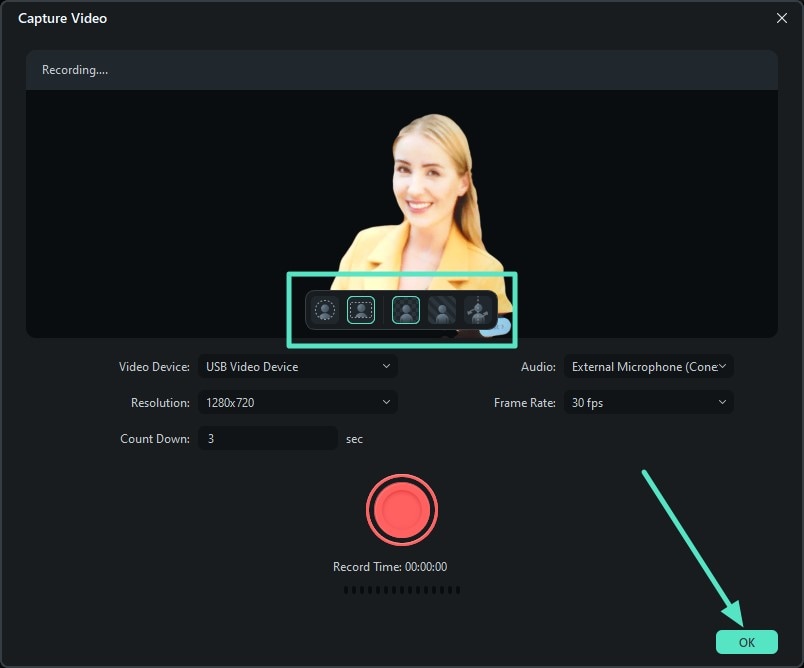Viewport: 804px width, 668px height.
Task: Click the portrait icon with arrows
Action: (x=478, y=310)
